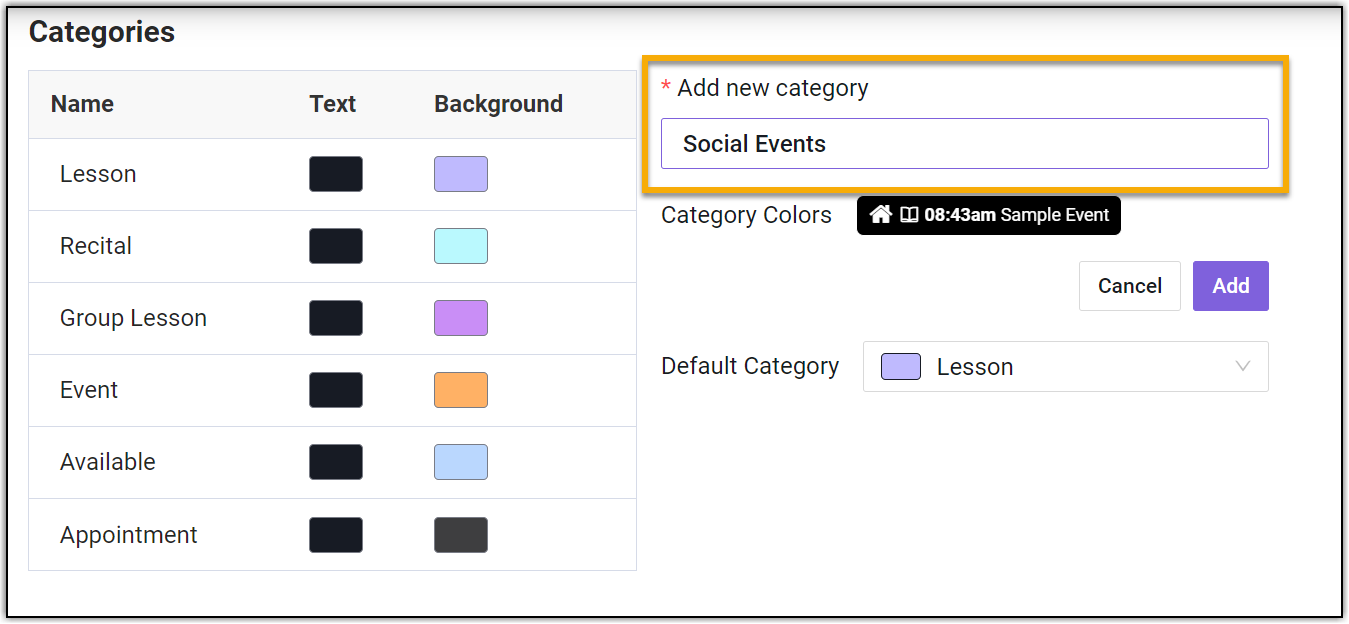The image size is (1349, 624).
Task: Open Appointment text color swatch
Action: pyautogui.click(x=335, y=535)
